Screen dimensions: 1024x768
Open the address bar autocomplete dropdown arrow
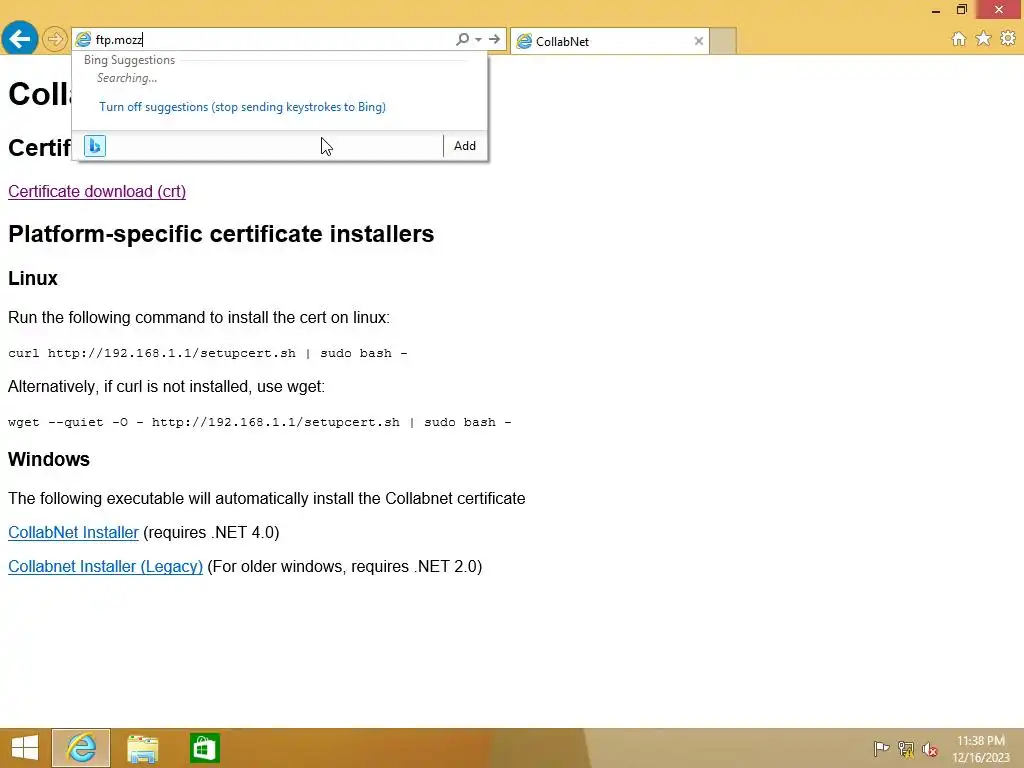(479, 40)
